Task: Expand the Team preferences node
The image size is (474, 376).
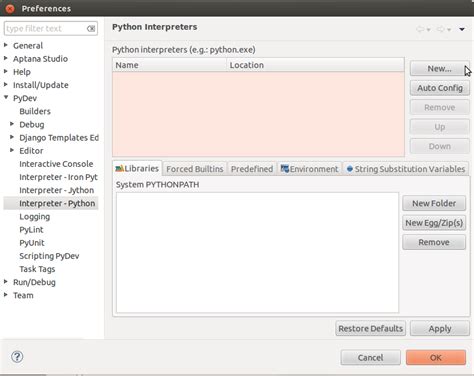Action: [x=6, y=294]
